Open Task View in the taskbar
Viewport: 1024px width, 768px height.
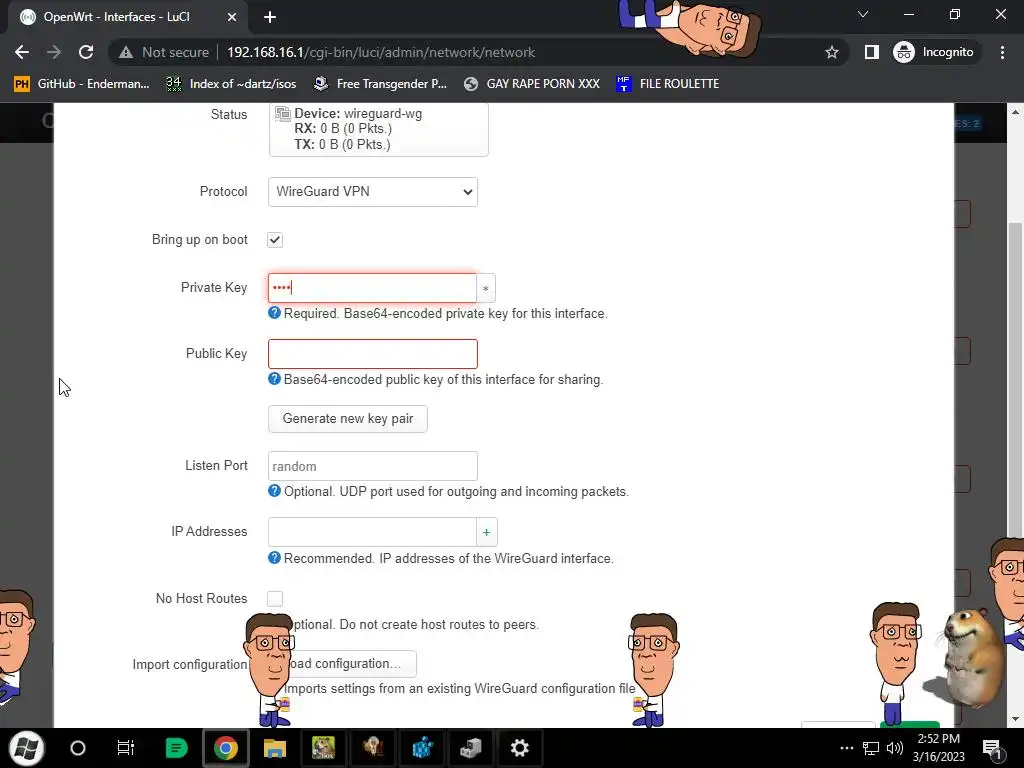click(x=125, y=748)
